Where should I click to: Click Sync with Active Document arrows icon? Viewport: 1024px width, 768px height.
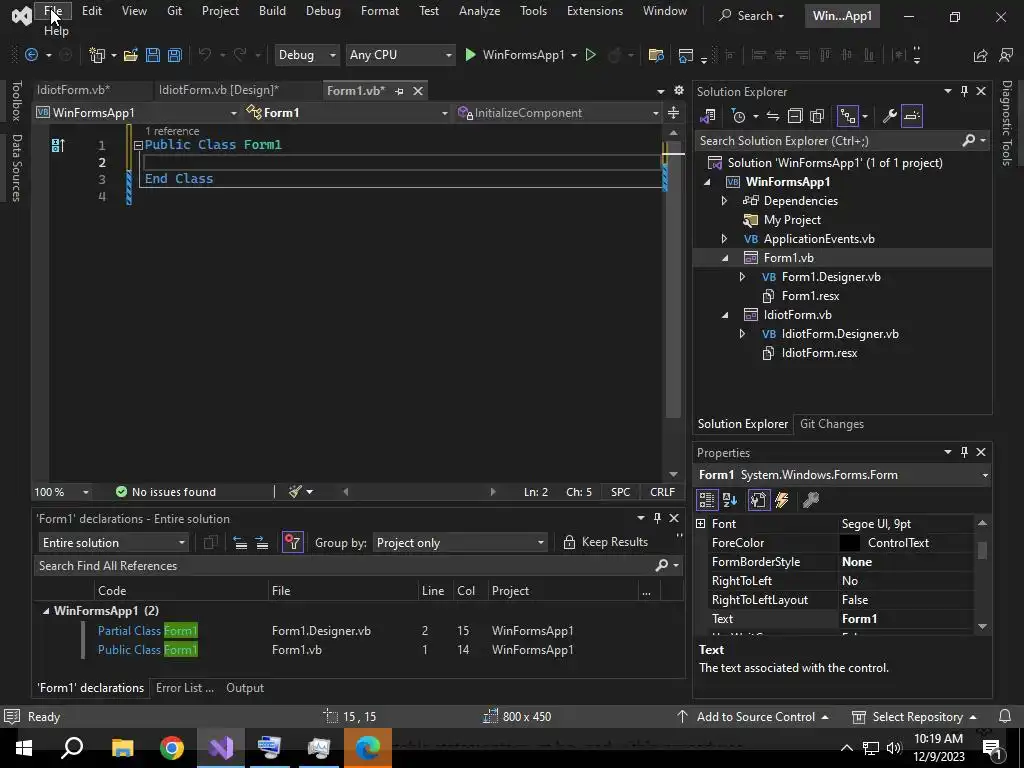[773, 116]
